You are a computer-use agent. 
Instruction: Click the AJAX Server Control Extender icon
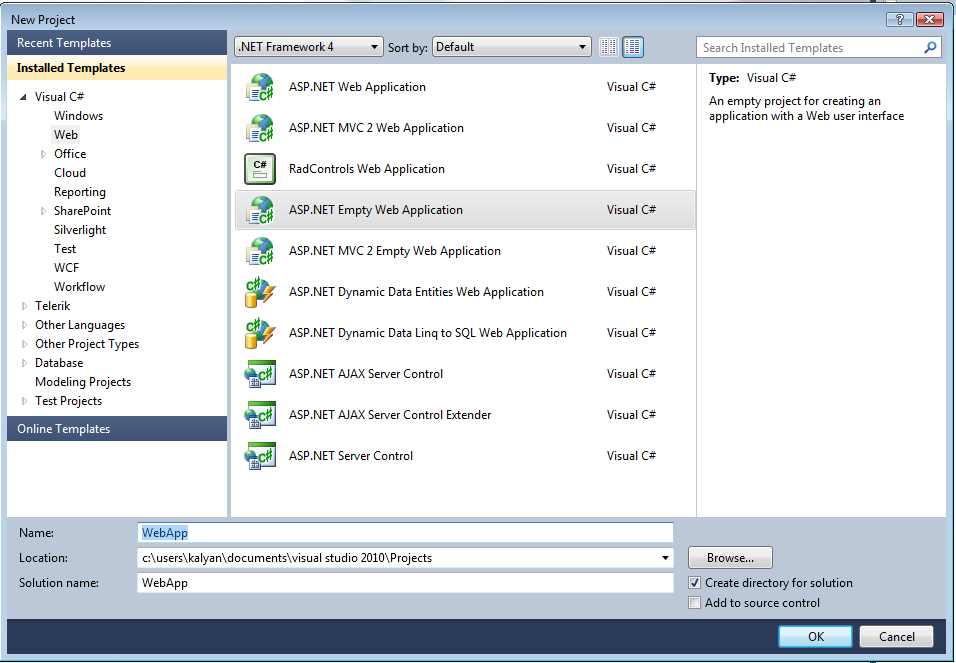pyautogui.click(x=260, y=415)
